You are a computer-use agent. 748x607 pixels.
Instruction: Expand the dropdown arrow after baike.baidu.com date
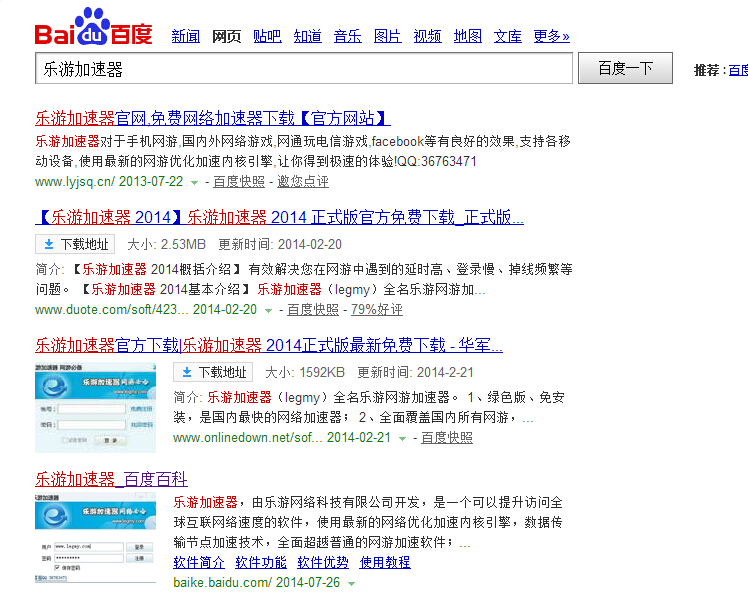pyautogui.click(x=352, y=584)
